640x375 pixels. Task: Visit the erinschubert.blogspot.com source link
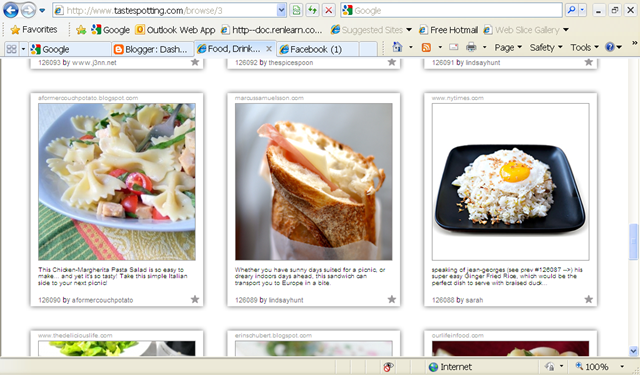273,335
